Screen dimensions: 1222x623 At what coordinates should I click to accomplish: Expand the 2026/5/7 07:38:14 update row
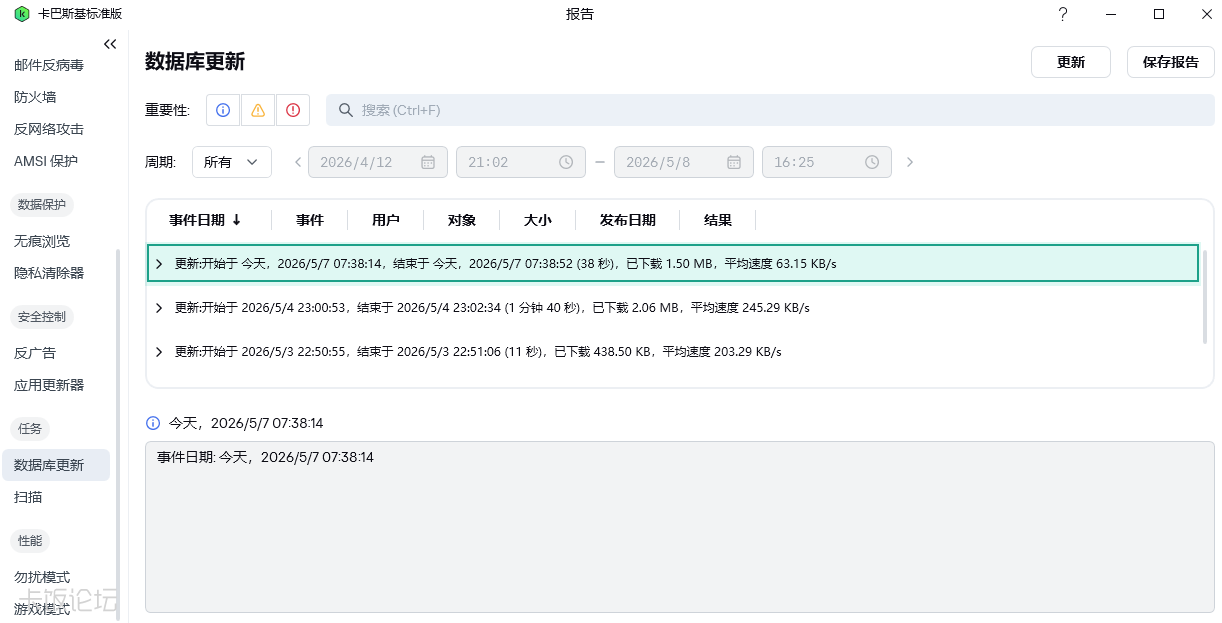tap(159, 264)
